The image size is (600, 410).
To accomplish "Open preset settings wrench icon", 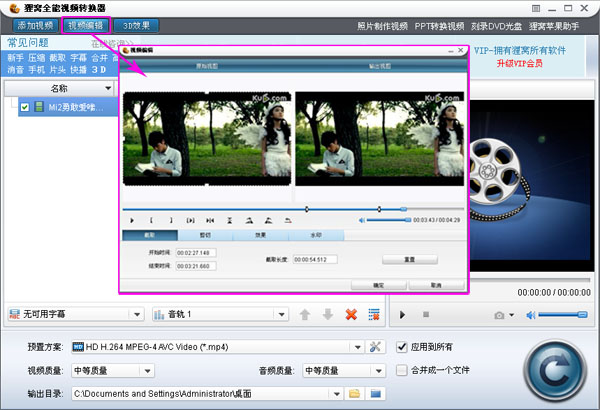I will click(376, 347).
